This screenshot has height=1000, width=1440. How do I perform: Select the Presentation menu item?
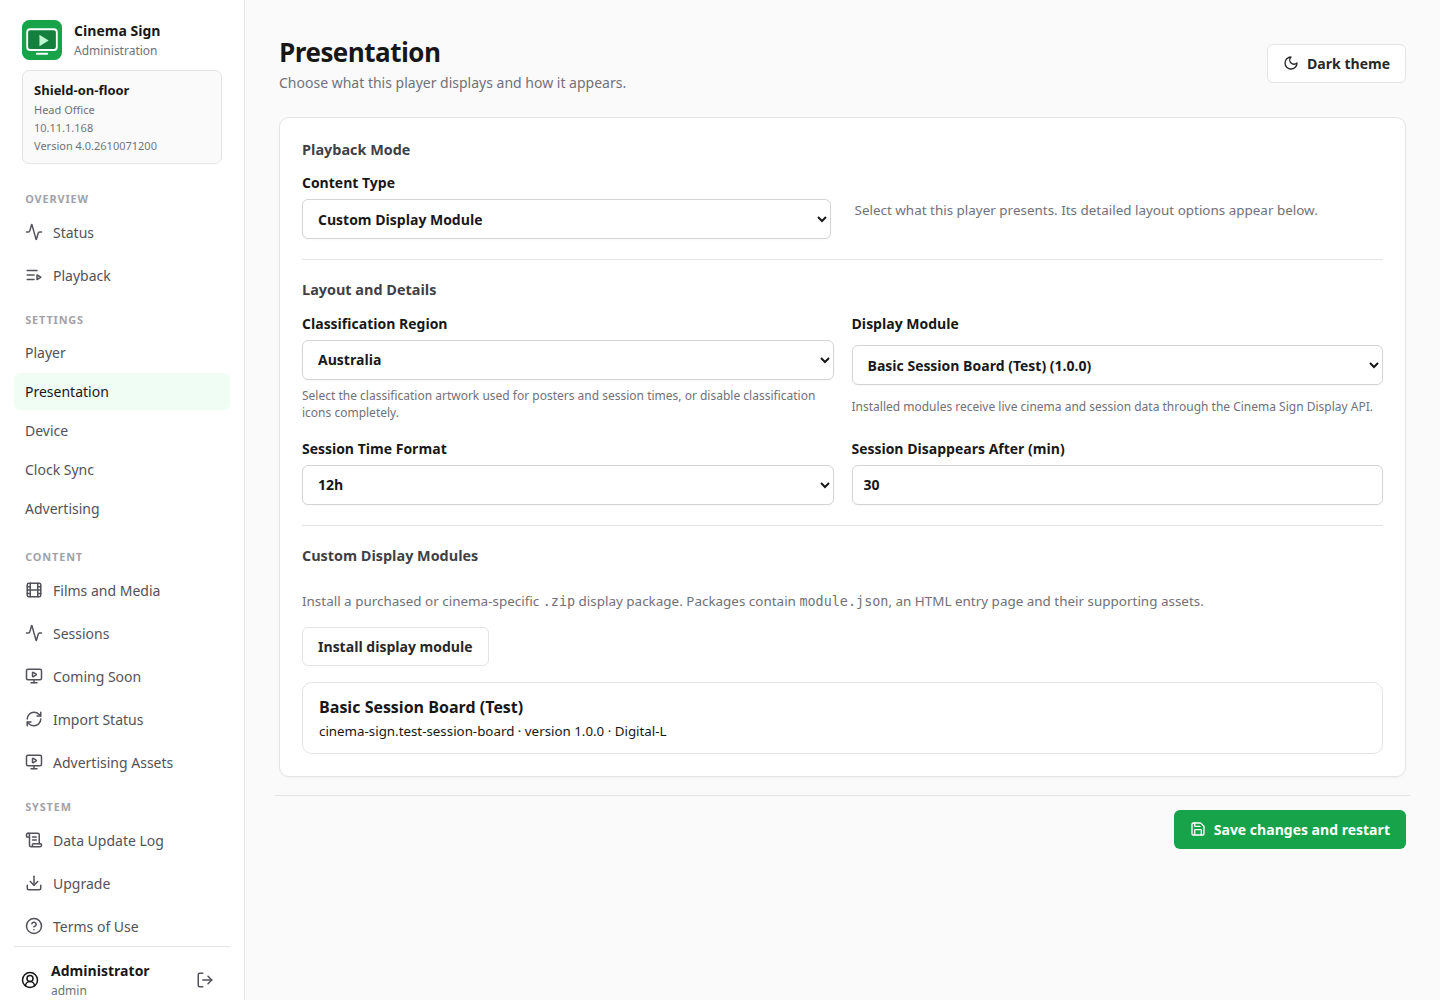click(x=122, y=392)
